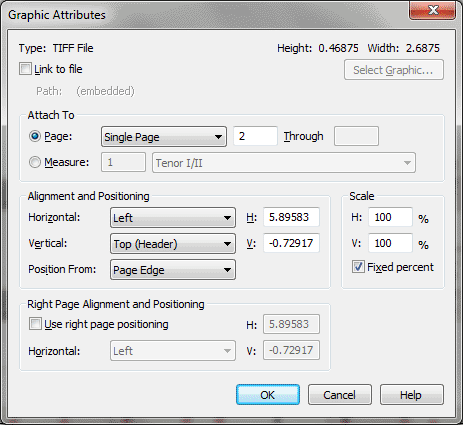Open the Vertical Top (Header) dropdown
Screen dimensions: 463x425
(x=173, y=244)
